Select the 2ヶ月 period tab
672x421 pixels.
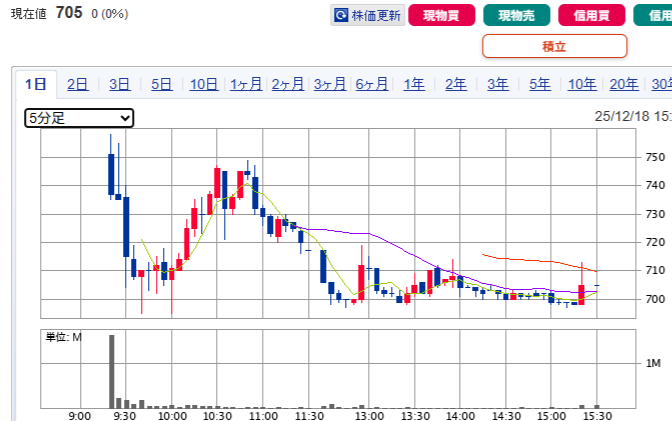(x=287, y=84)
